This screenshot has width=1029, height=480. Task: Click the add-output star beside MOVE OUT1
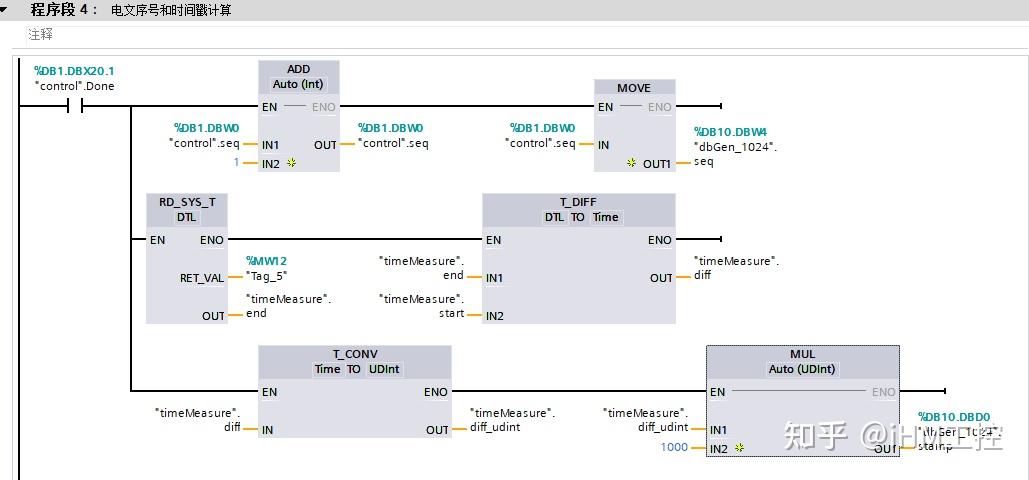pyautogui.click(x=631, y=163)
